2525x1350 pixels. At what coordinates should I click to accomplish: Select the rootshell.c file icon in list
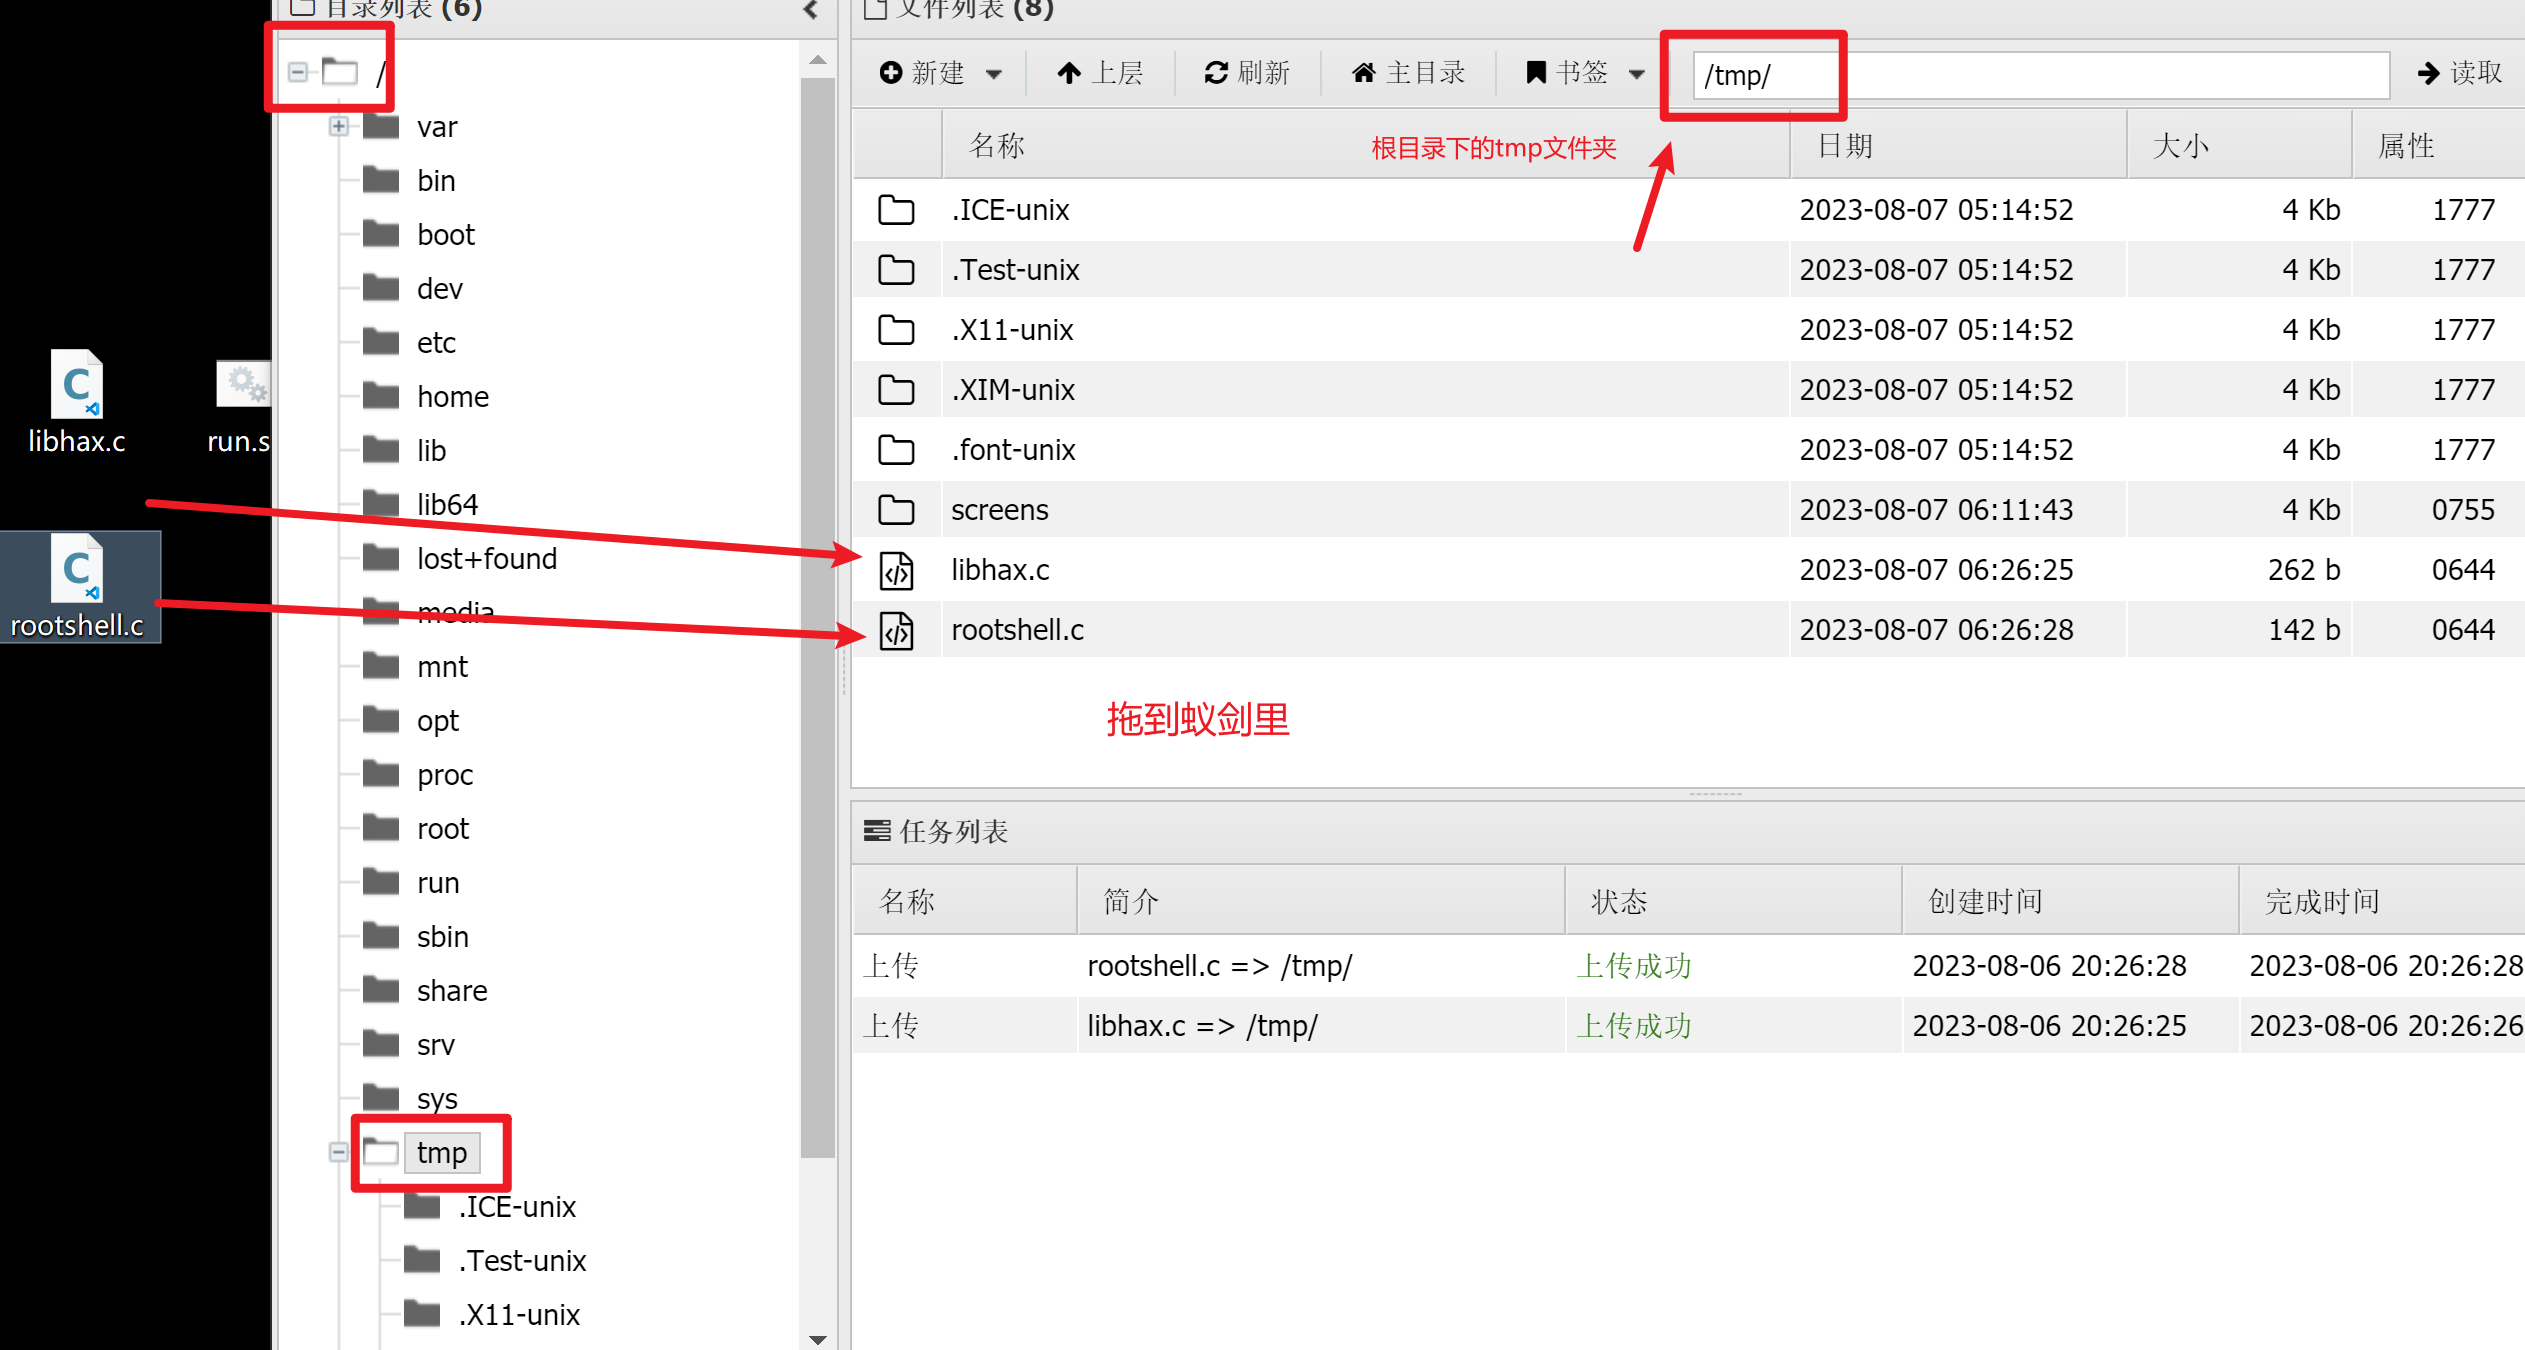[896, 631]
